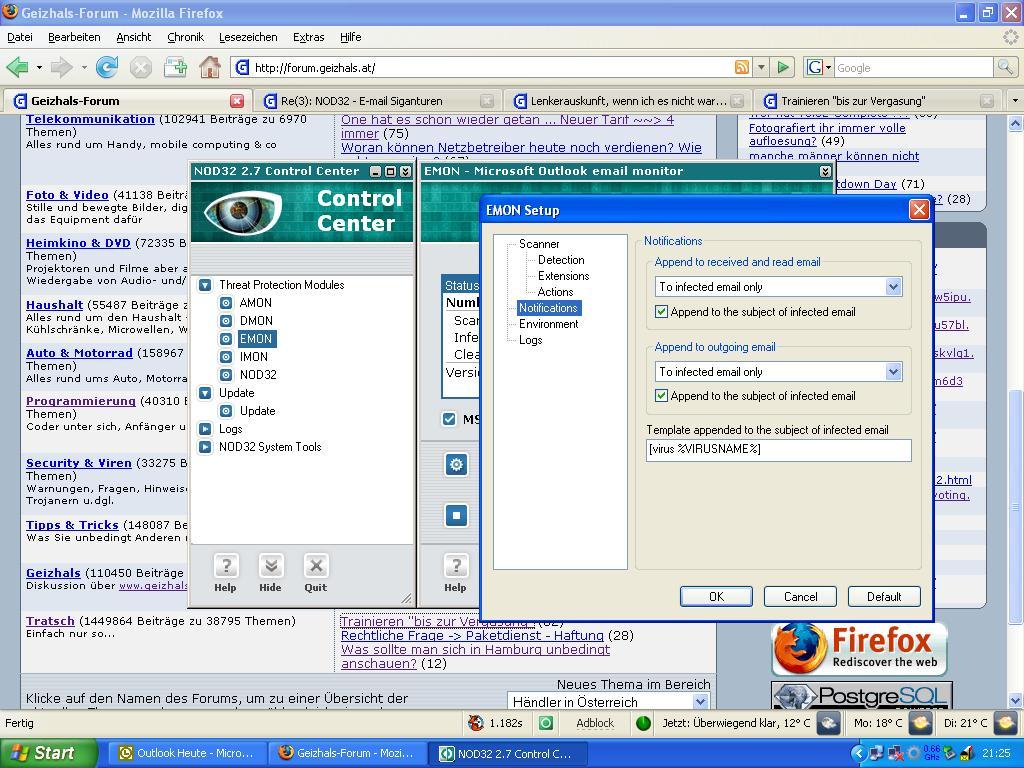The height and width of the screenshot is (768, 1024).
Task: Toggle outgoing email subject append checkbox
Action: pos(662,396)
